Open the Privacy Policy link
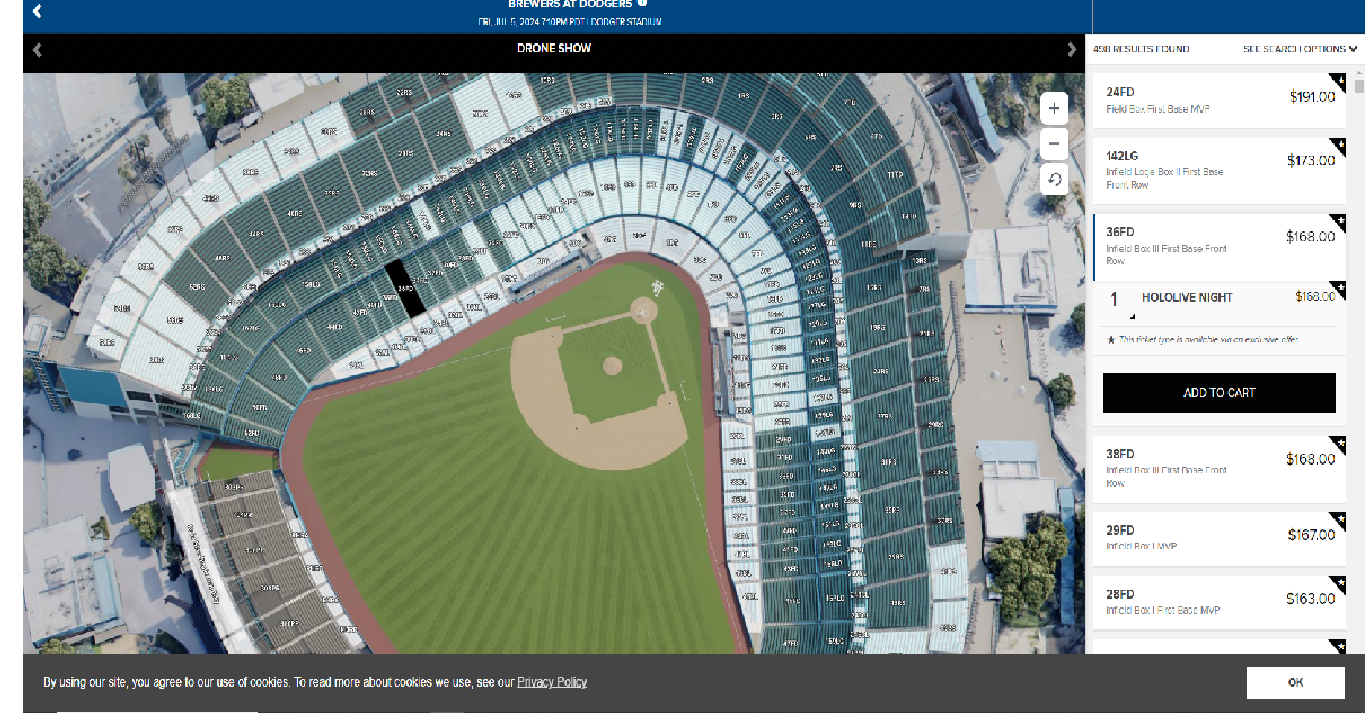This screenshot has width=1368, height=715. 552,682
